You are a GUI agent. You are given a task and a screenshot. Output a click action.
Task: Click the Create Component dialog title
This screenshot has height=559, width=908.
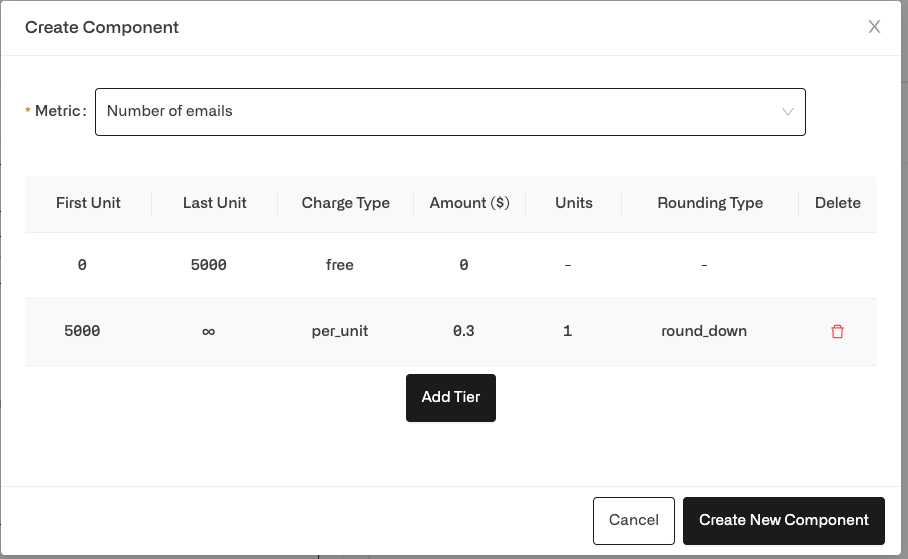tap(102, 27)
